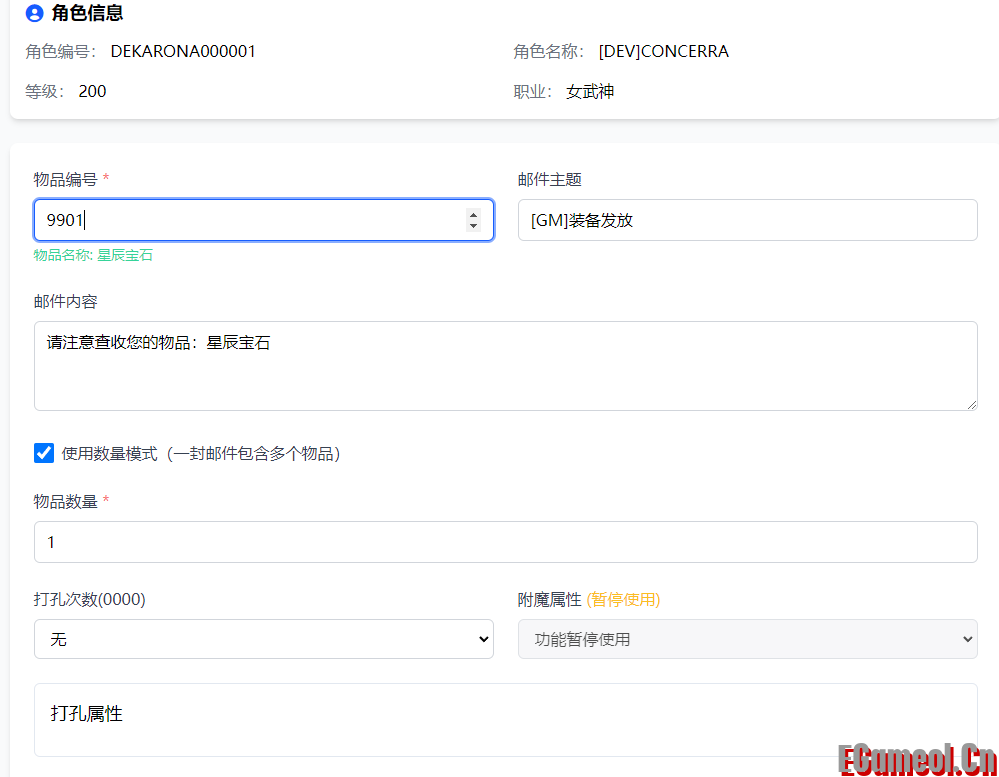Image resolution: width=999 pixels, height=777 pixels.
Task: Click the red asterisk next to 物品编号
Action: click(x=105, y=175)
